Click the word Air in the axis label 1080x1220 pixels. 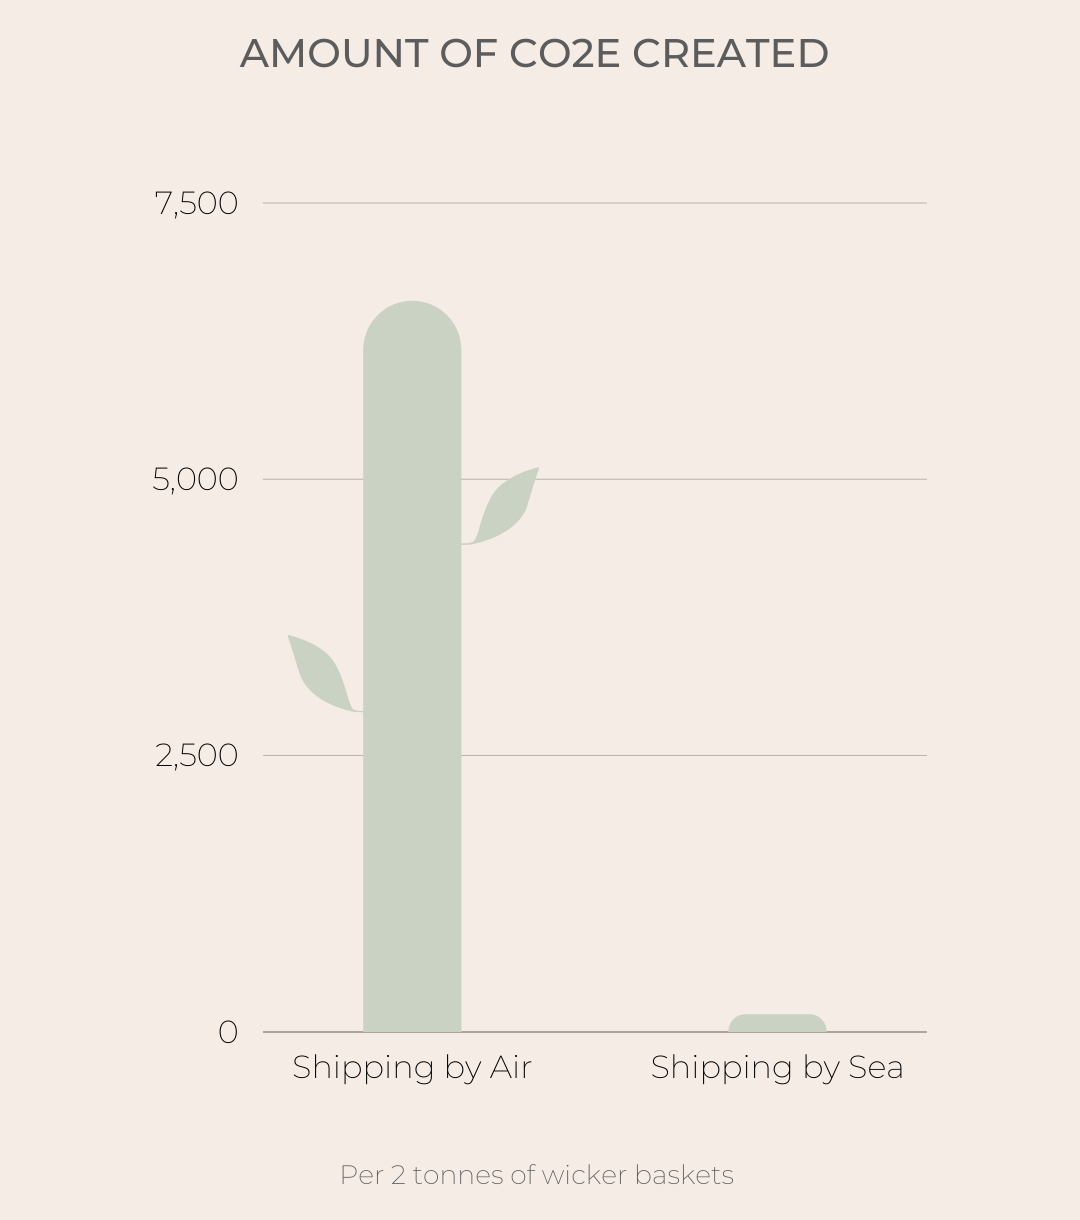pos(511,1067)
